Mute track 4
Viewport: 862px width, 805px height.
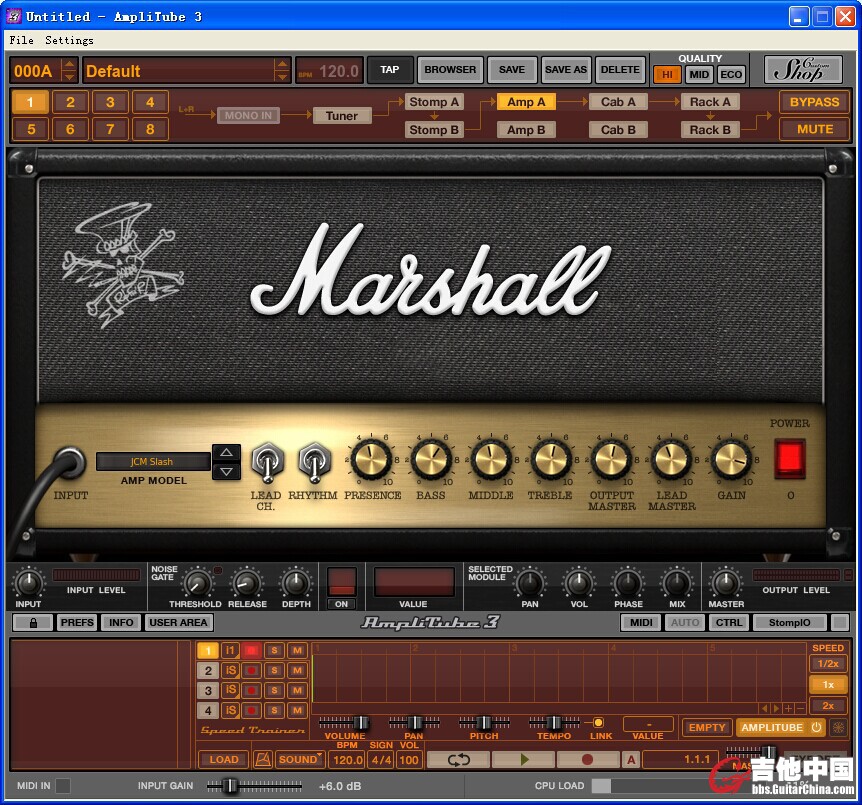tap(297, 710)
